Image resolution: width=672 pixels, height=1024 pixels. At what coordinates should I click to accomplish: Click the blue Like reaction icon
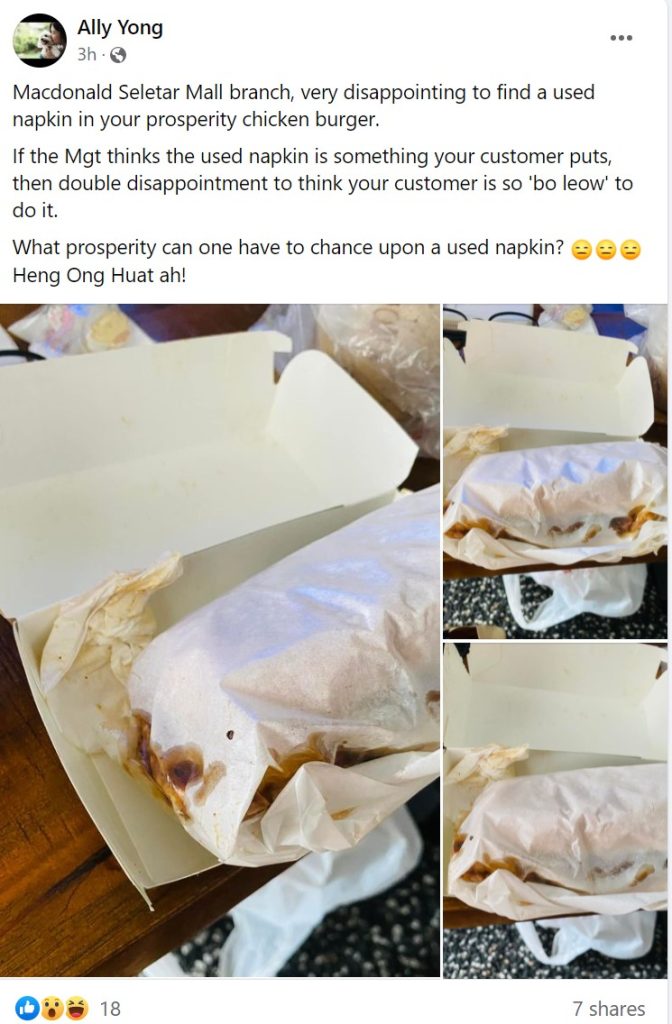tap(27, 1008)
